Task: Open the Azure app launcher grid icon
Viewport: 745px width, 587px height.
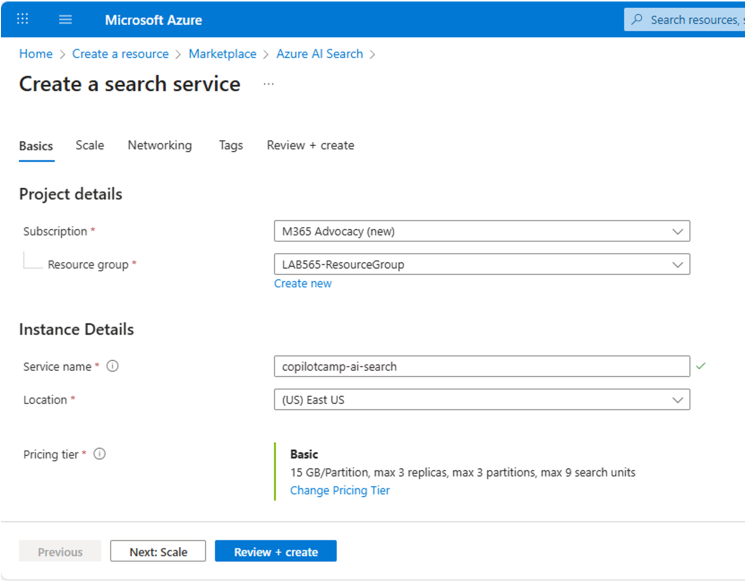Action: pos(22,19)
